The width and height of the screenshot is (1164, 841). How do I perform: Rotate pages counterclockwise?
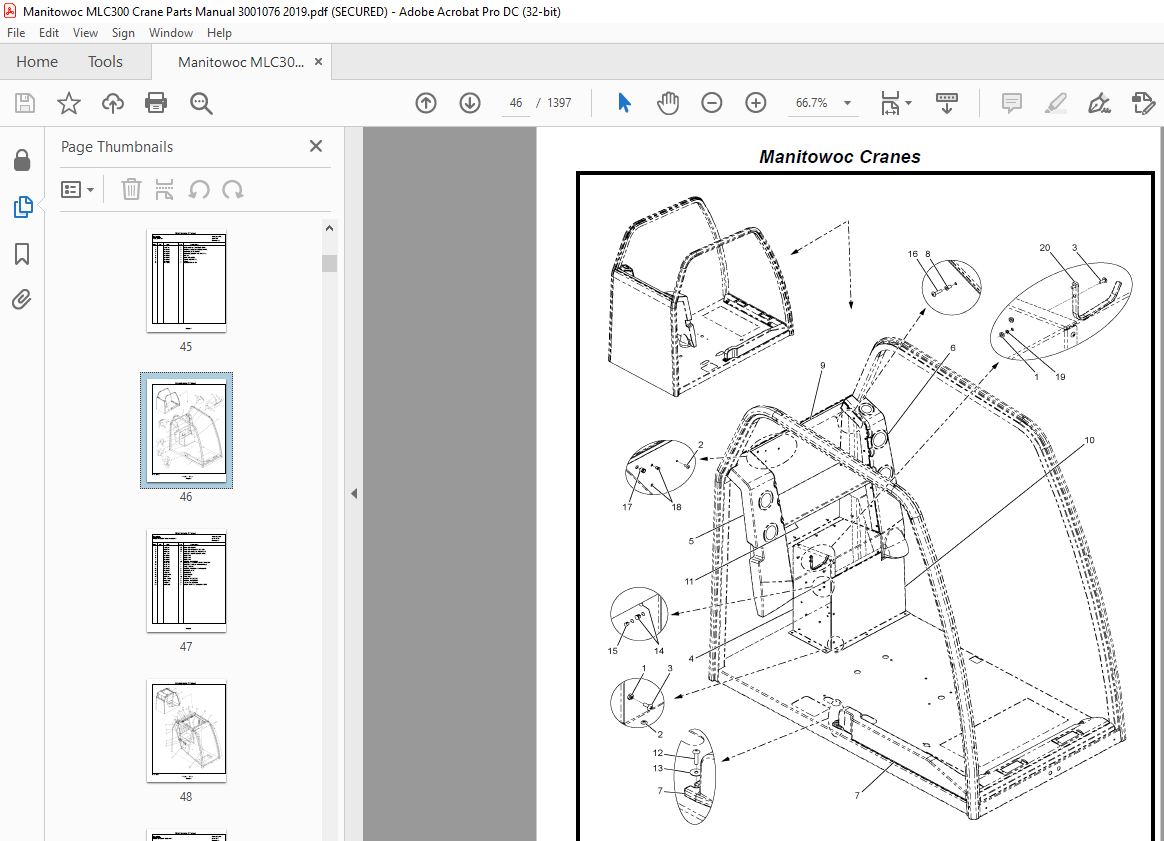point(198,190)
